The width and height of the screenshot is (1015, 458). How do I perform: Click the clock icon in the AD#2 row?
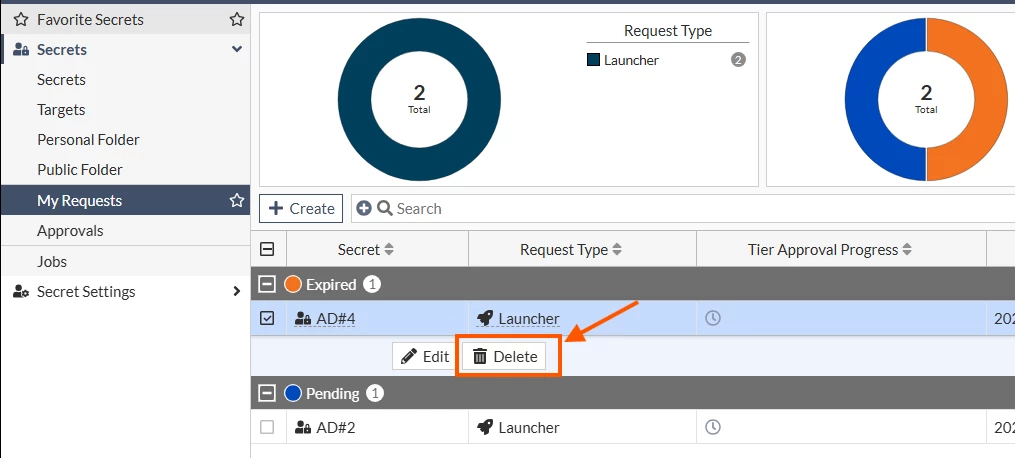click(x=713, y=427)
